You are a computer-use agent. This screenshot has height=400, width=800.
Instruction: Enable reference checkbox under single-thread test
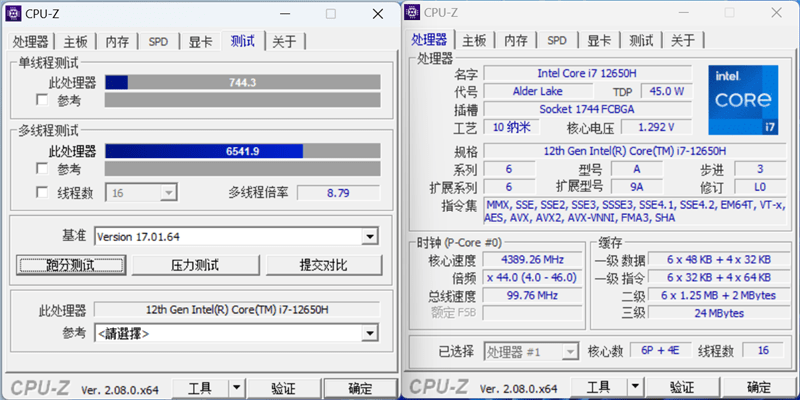42,100
